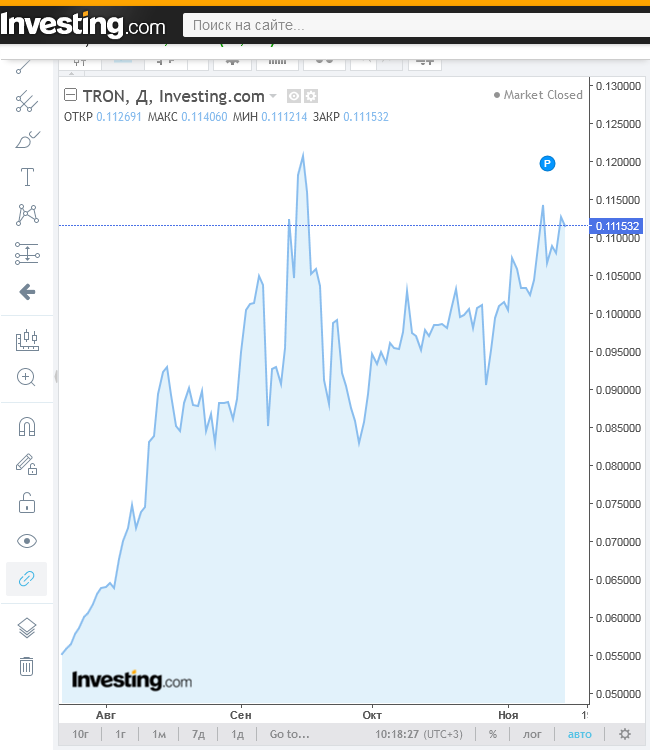Collapse the TRON legend with minus box

(70, 95)
